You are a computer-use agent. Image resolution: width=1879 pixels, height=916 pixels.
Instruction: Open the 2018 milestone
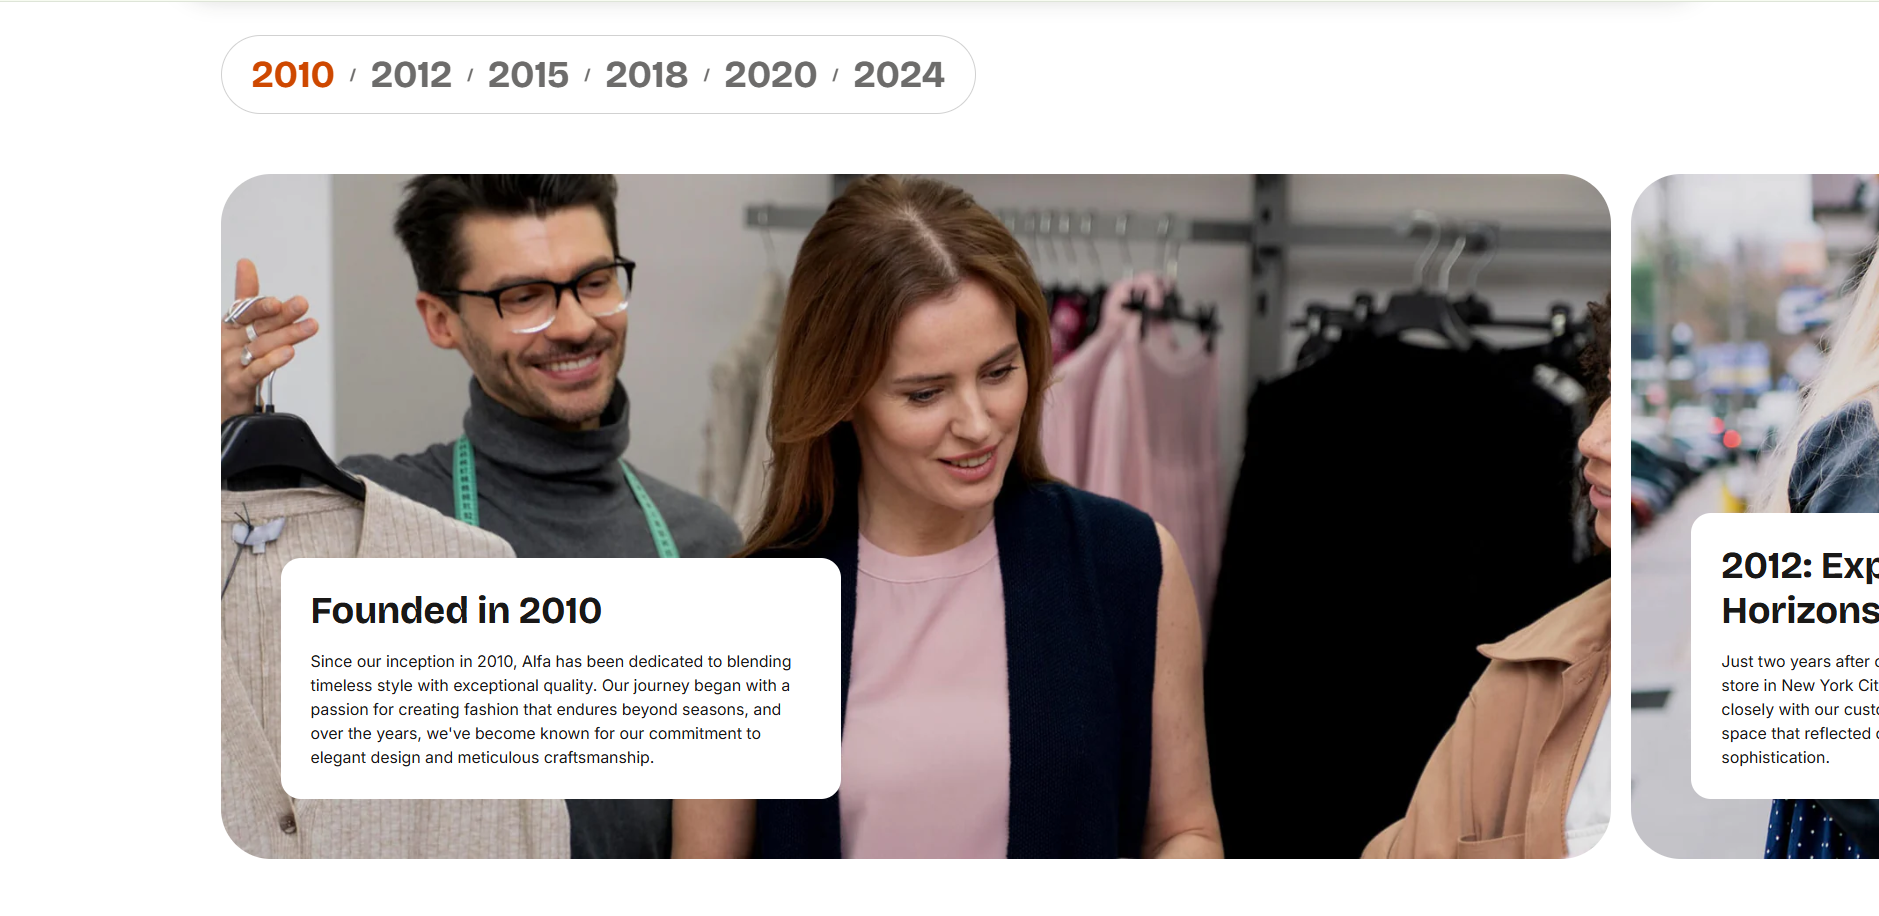tap(646, 75)
